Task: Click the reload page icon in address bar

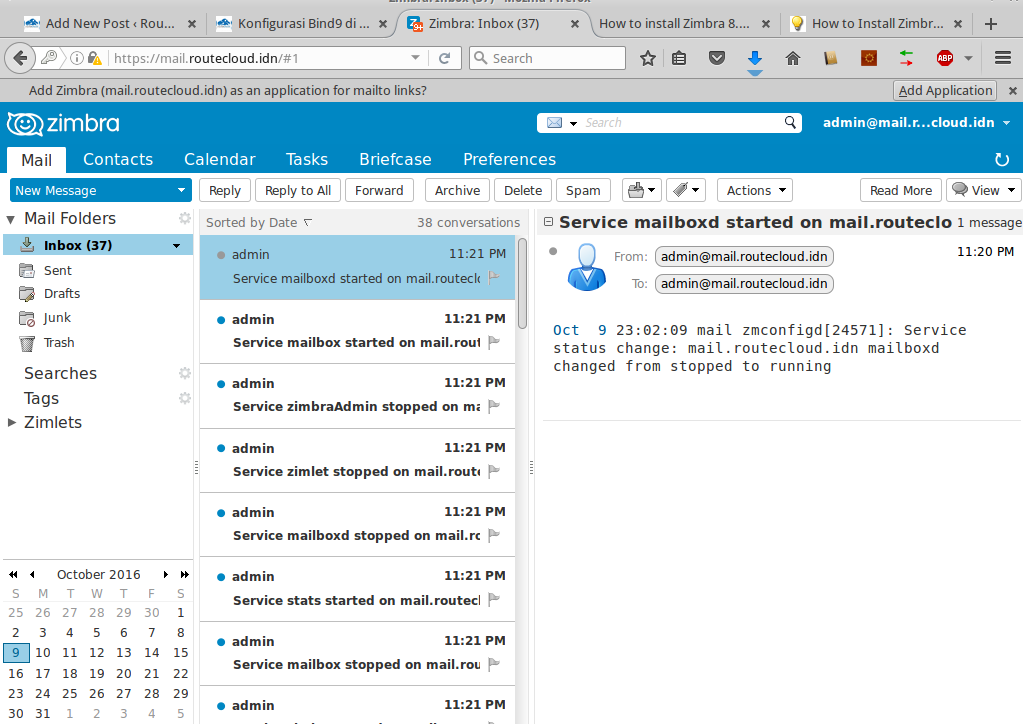Action: click(x=444, y=58)
